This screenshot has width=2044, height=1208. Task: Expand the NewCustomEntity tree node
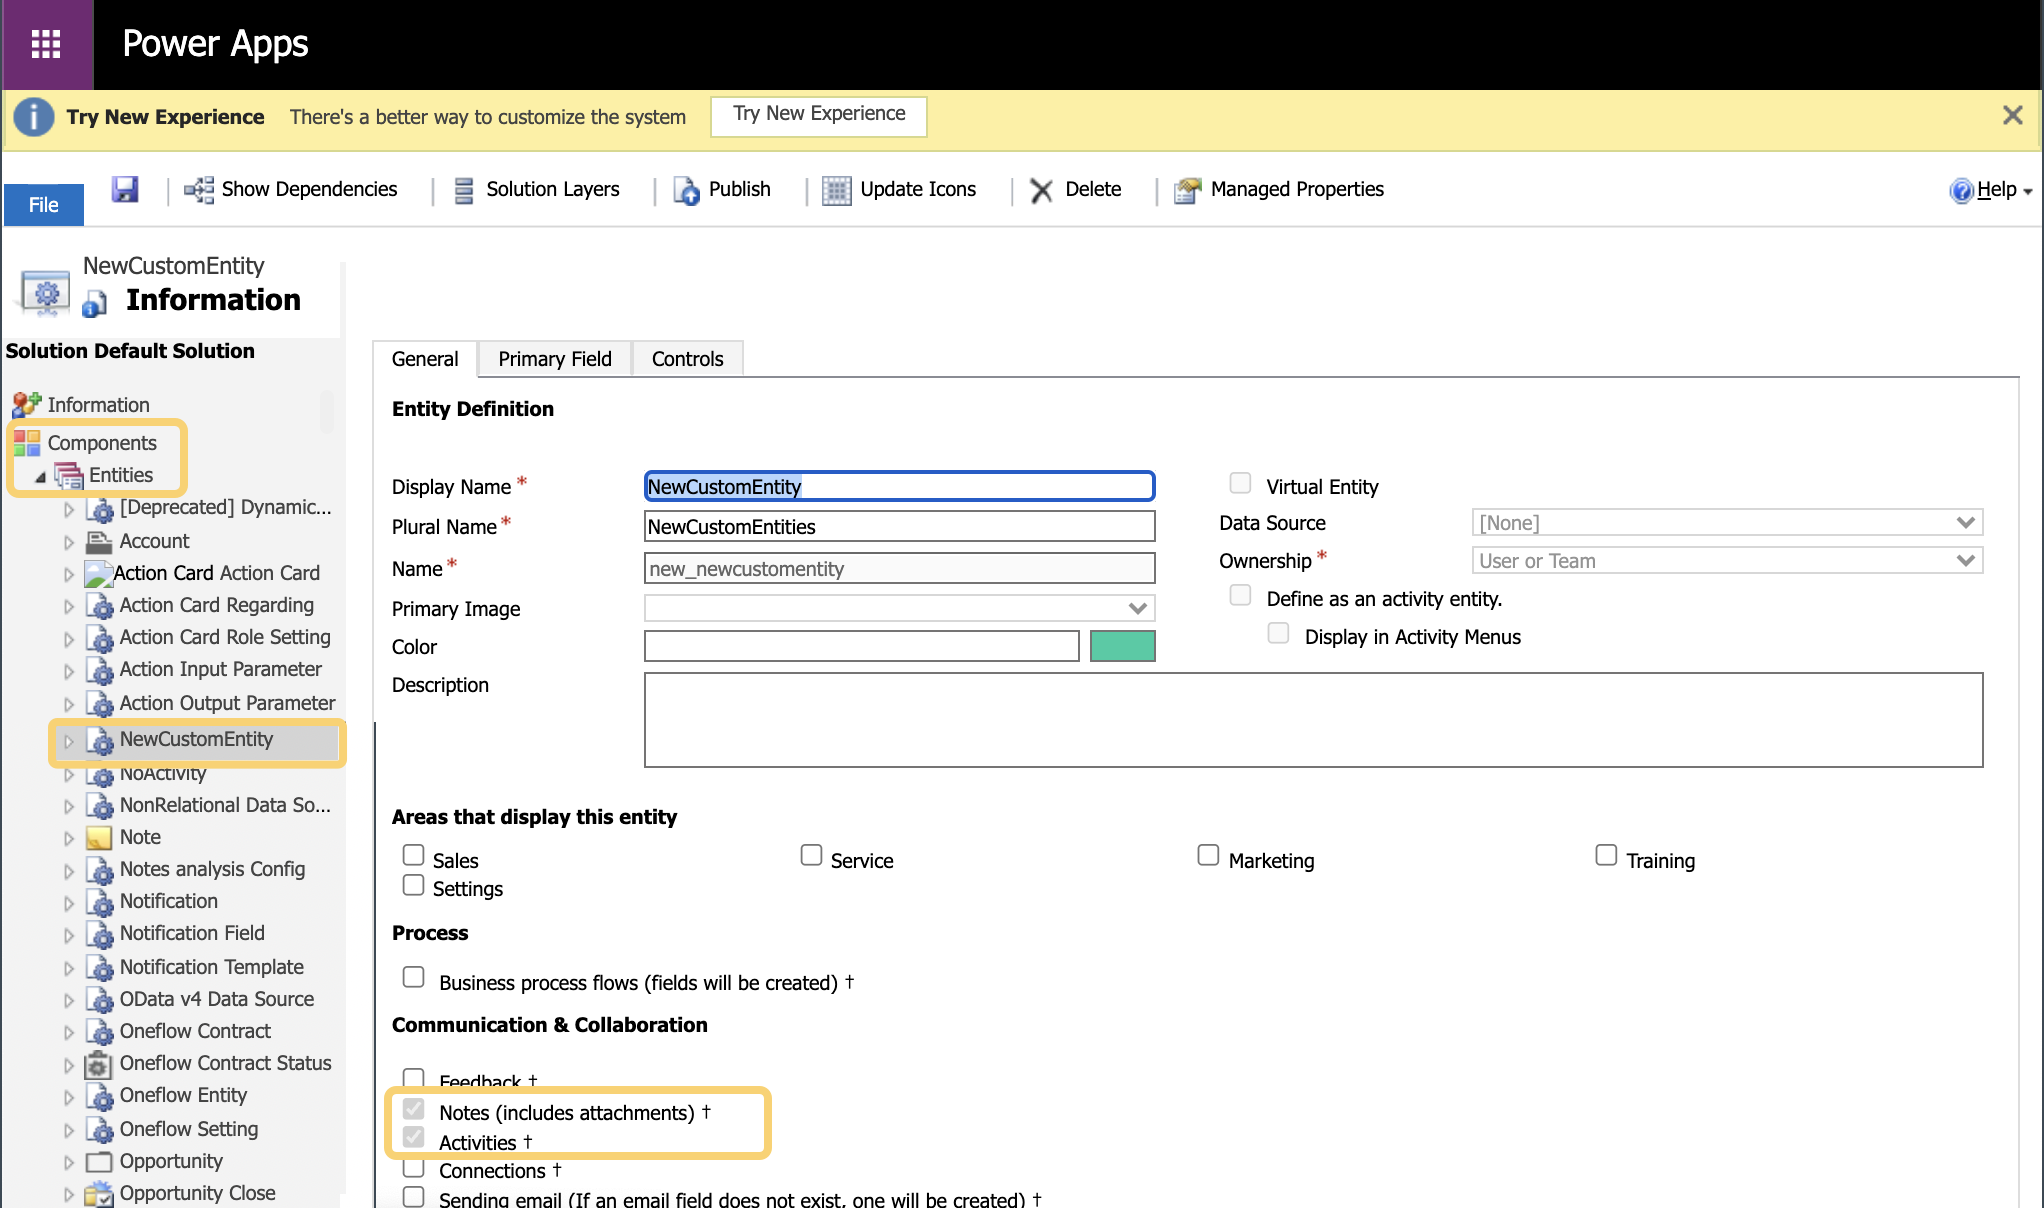click(x=69, y=741)
